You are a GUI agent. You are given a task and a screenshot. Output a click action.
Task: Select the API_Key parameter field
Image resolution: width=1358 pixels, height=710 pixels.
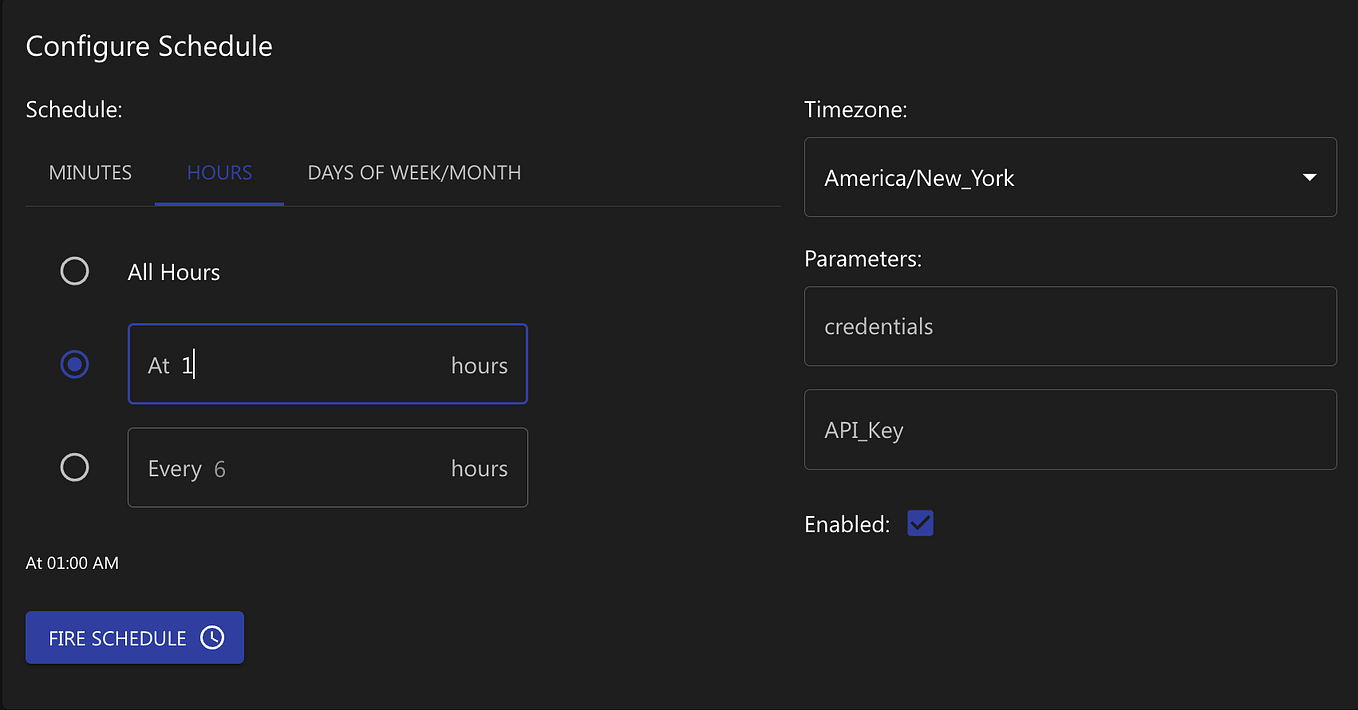tap(1070, 429)
